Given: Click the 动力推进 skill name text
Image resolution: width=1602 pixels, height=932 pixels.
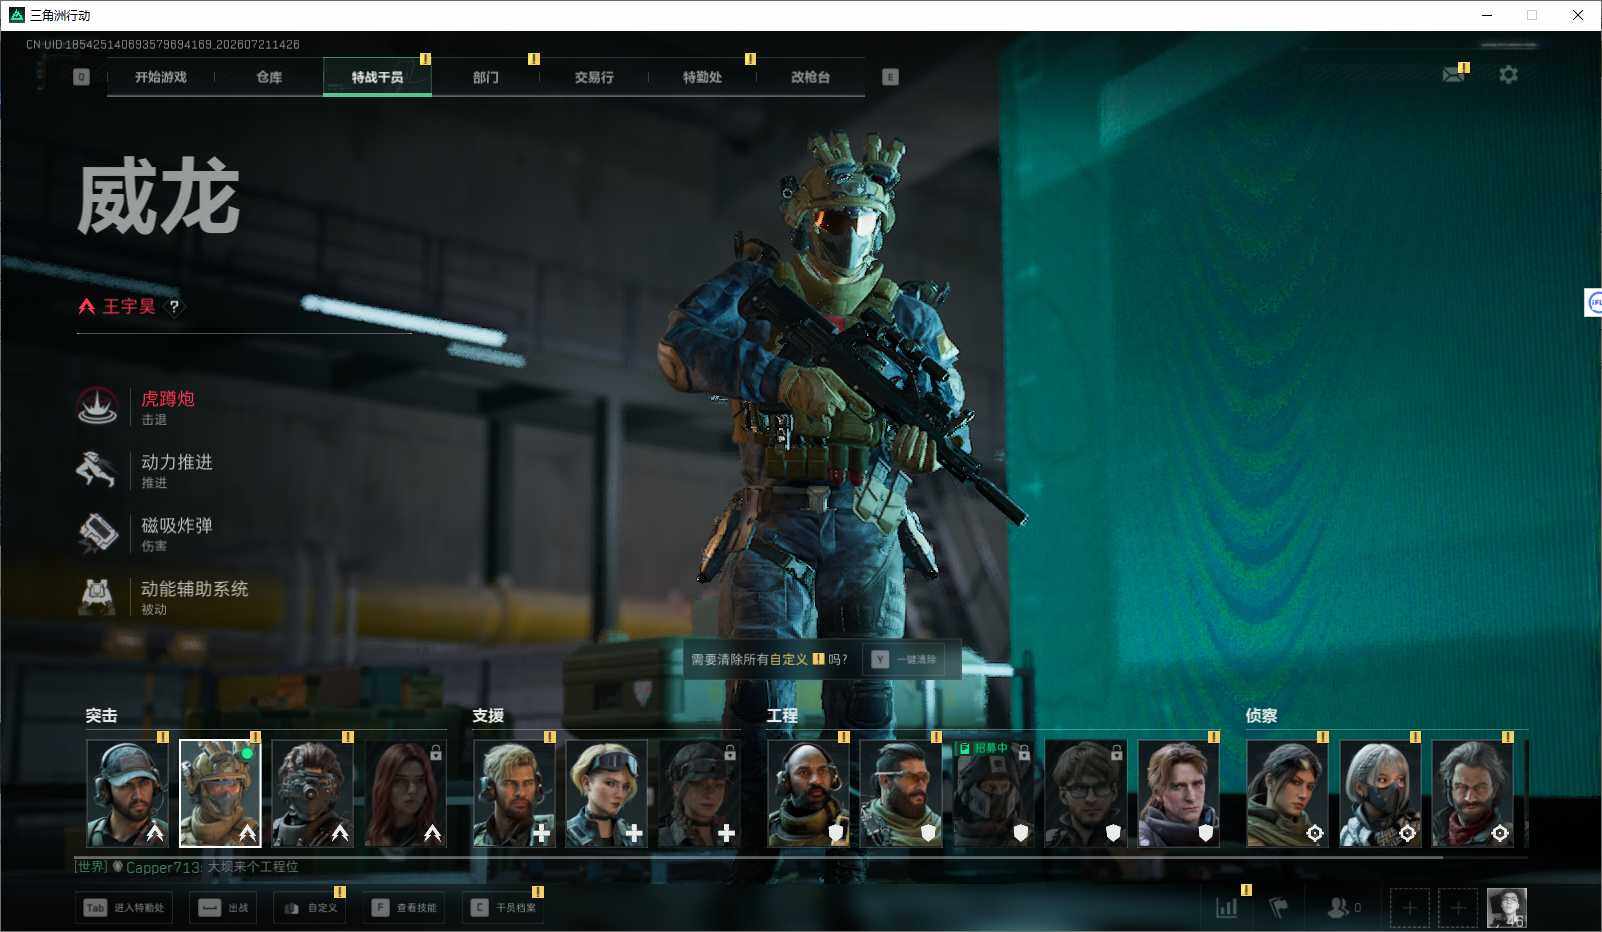Looking at the screenshot, I should tap(177, 462).
